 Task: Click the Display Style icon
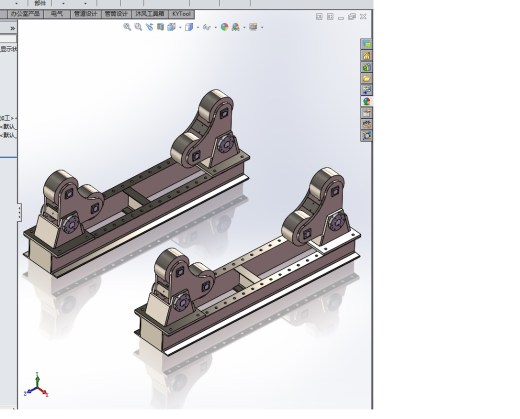189,27
